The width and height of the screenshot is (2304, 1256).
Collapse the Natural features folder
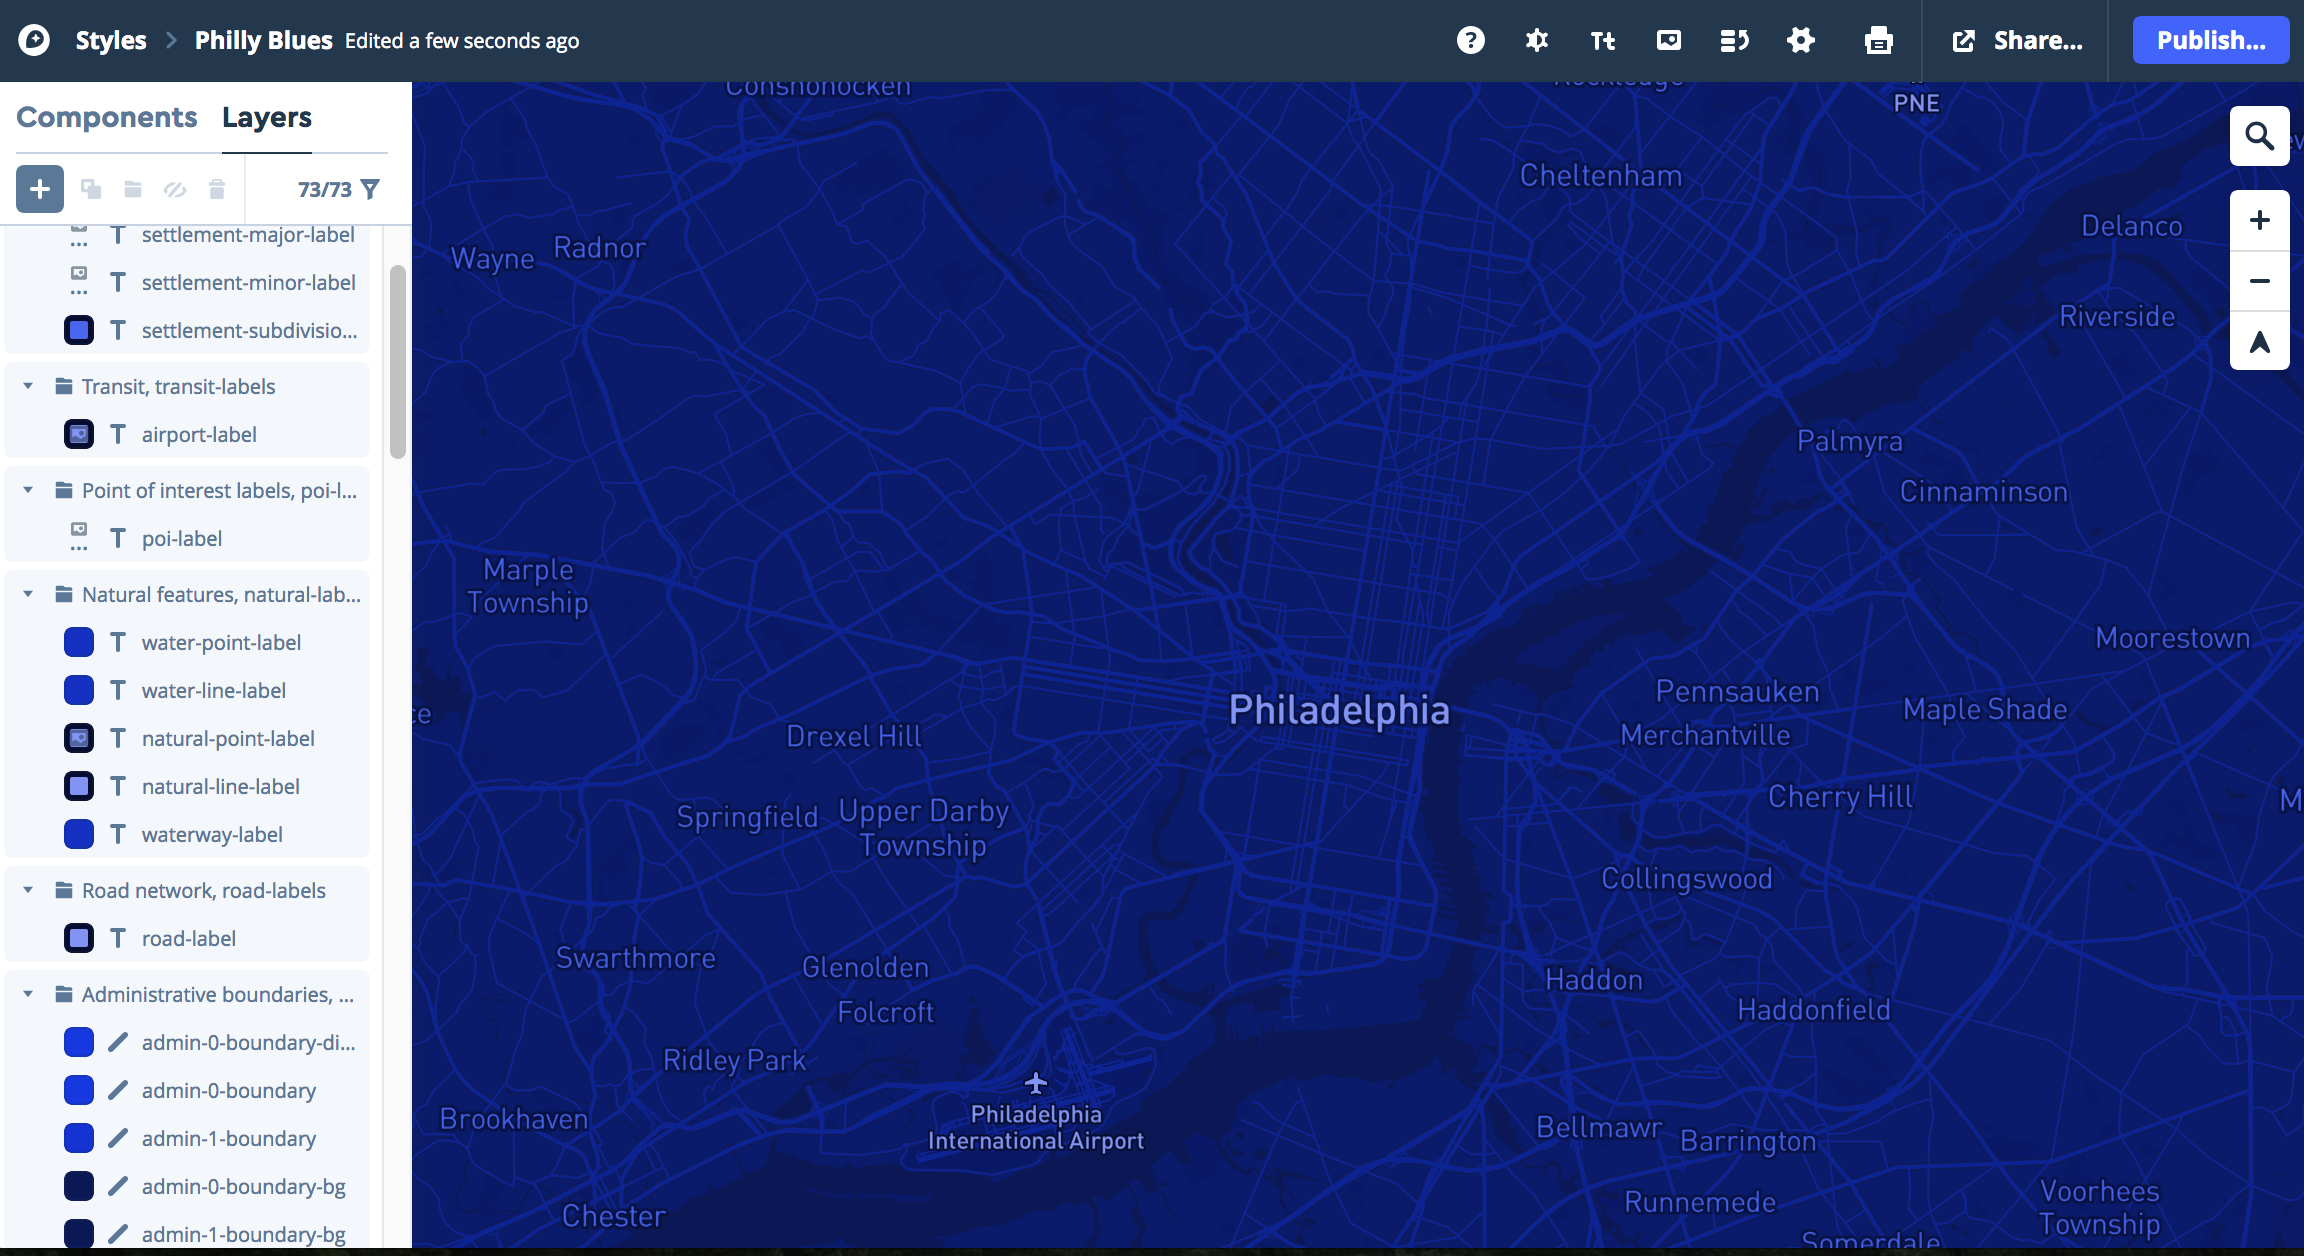point(28,595)
